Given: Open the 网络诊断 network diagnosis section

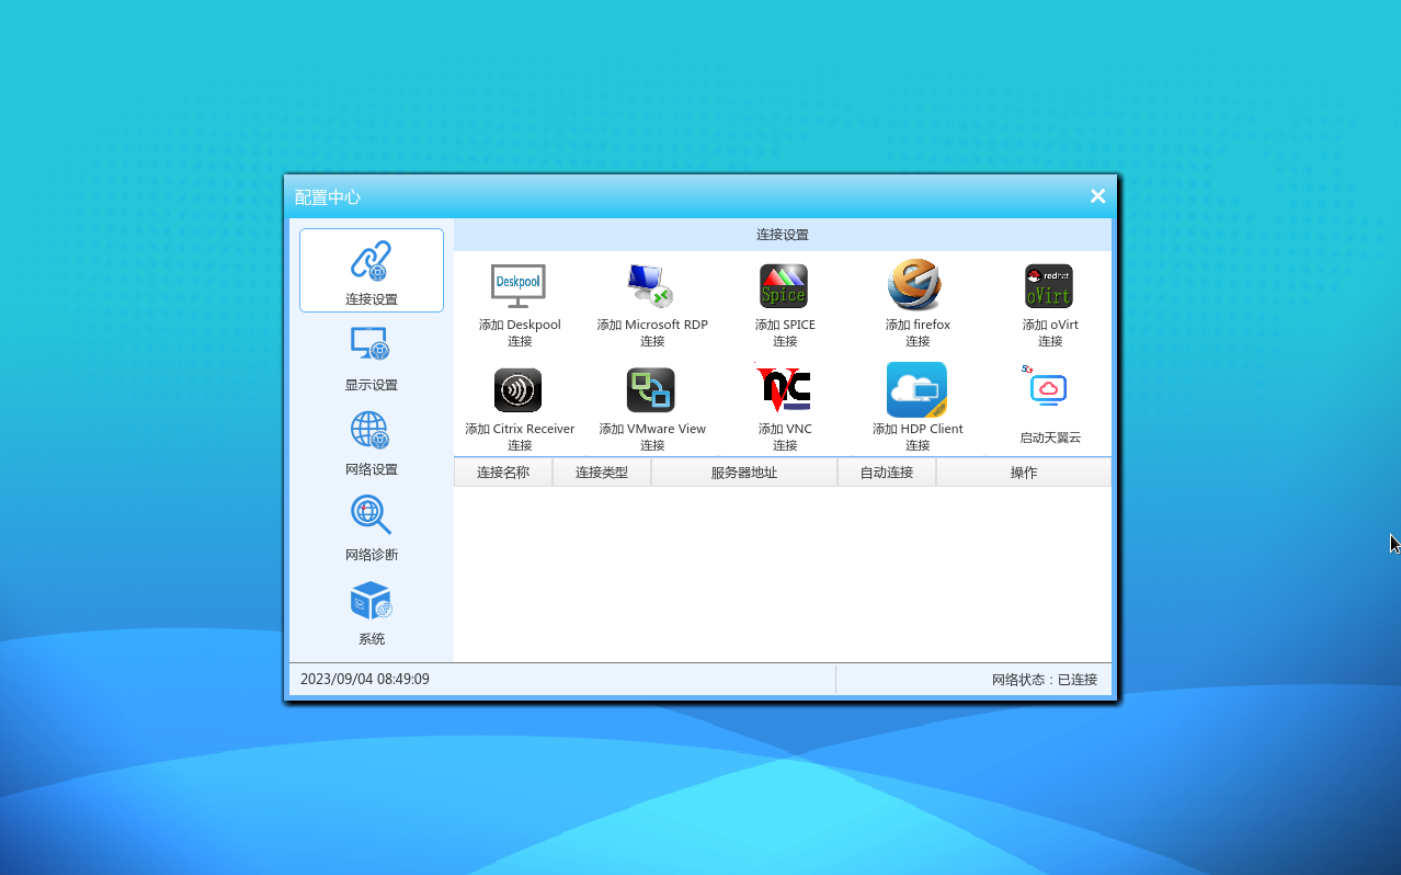Looking at the screenshot, I should tap(371, 528).
